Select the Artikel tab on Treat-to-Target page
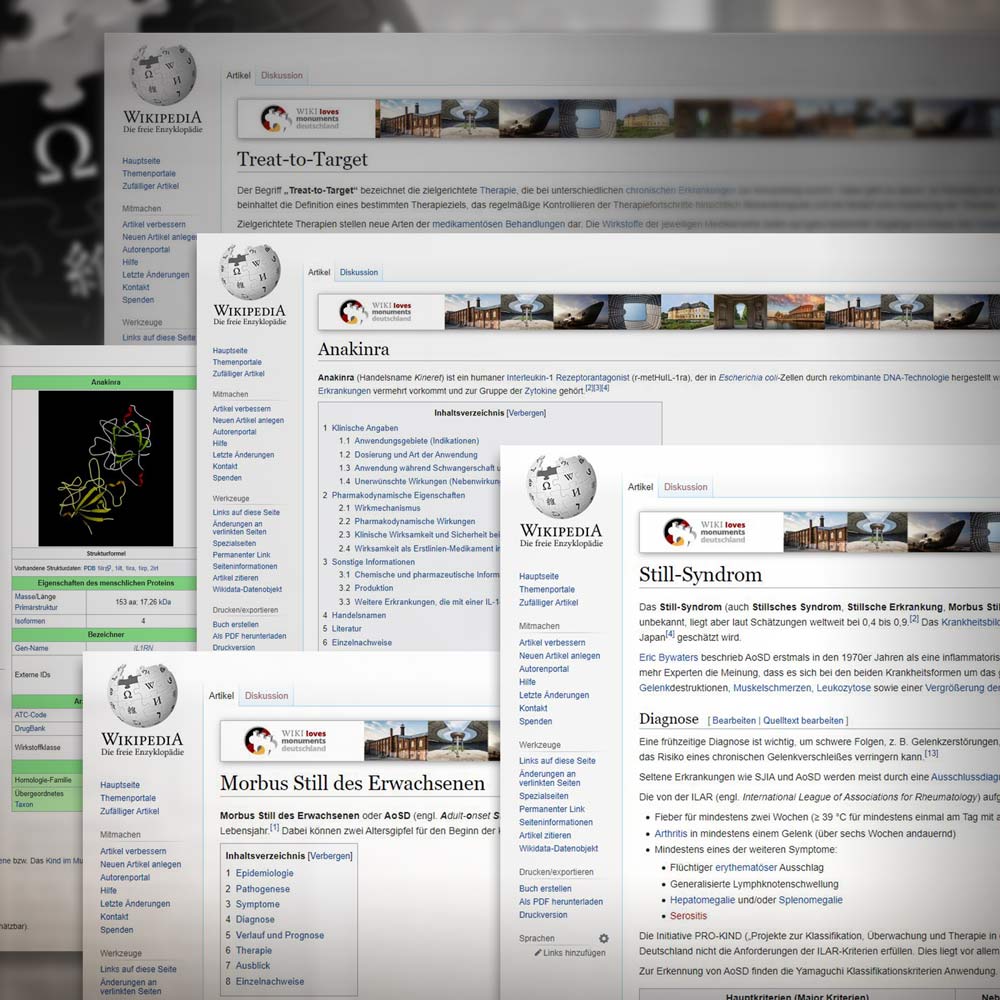This screenshot has width=1000, height=1000. [x=238, y=76]
